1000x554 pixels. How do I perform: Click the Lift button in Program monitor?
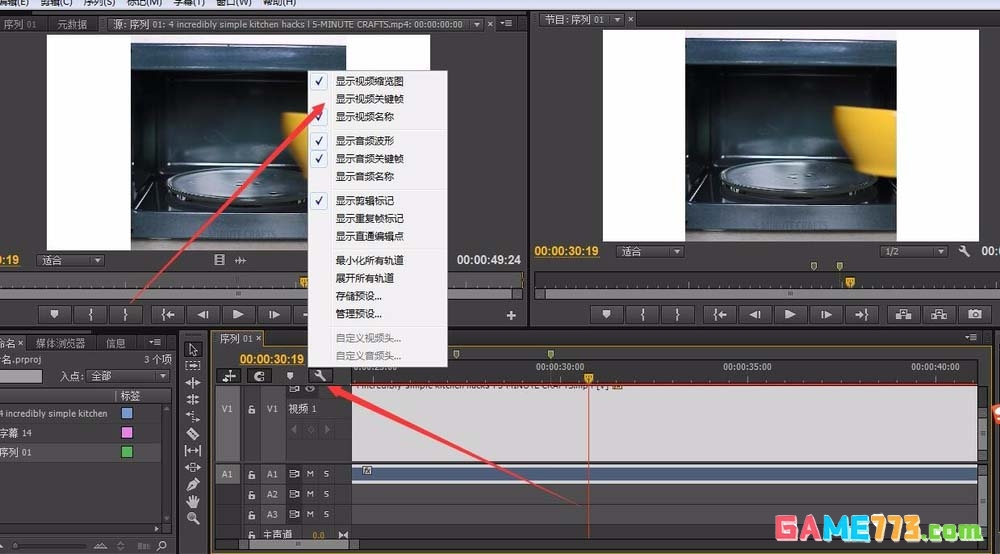click(903, 314)
